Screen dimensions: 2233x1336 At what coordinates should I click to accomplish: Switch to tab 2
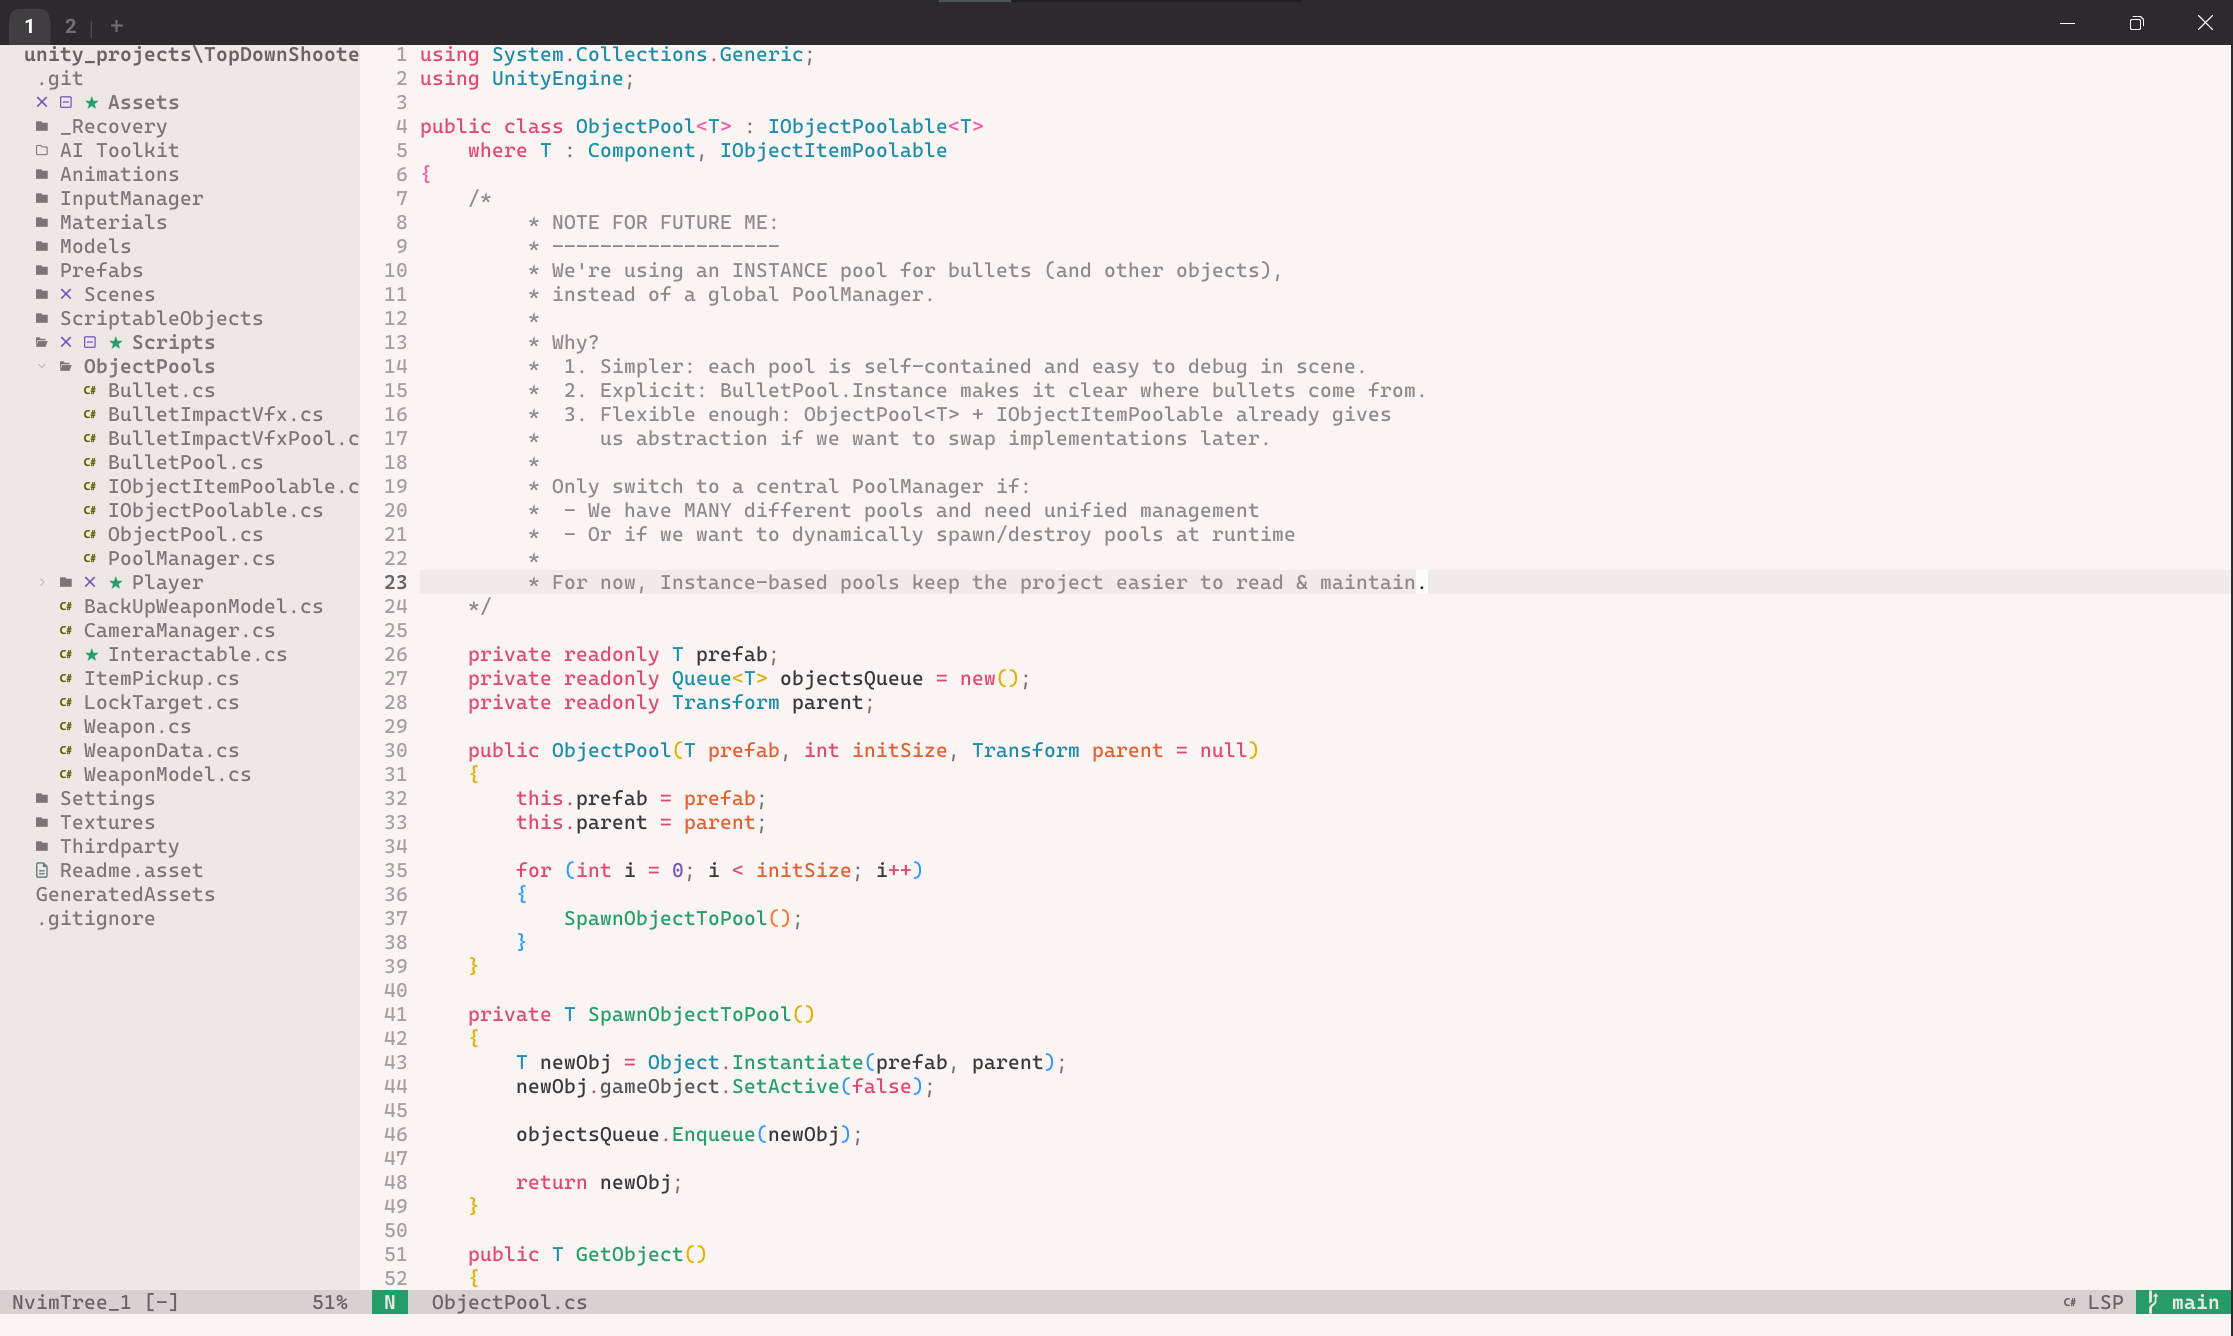(x=71, y=26)
